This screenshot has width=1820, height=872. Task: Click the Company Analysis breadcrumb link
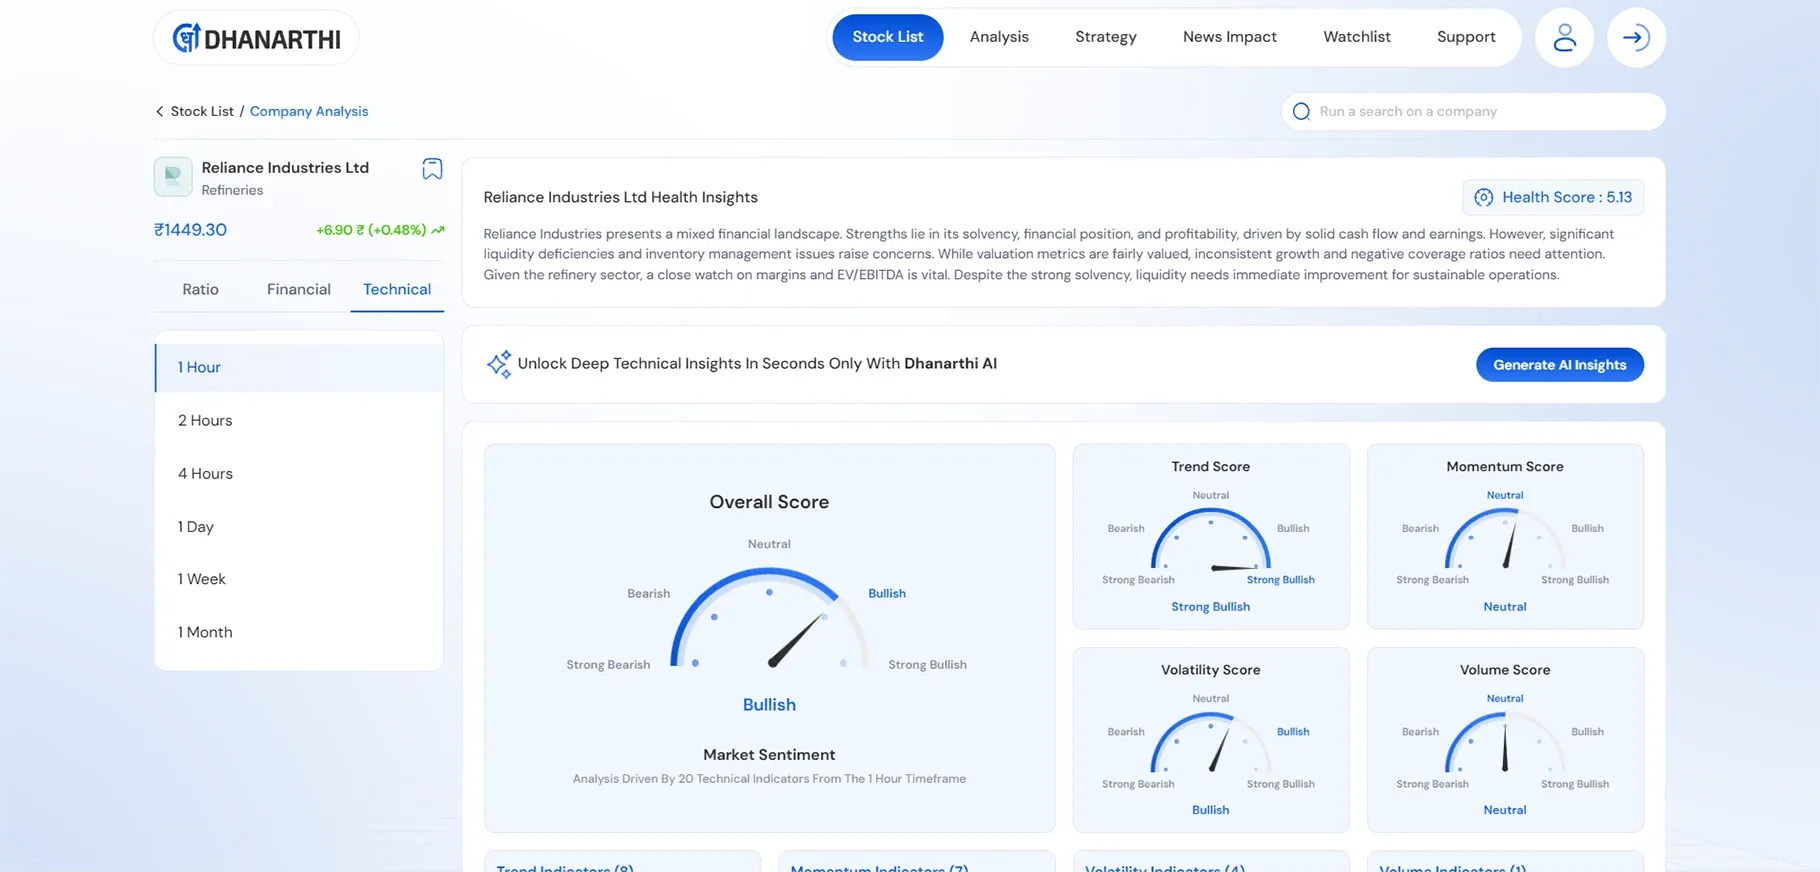[309, 111]
